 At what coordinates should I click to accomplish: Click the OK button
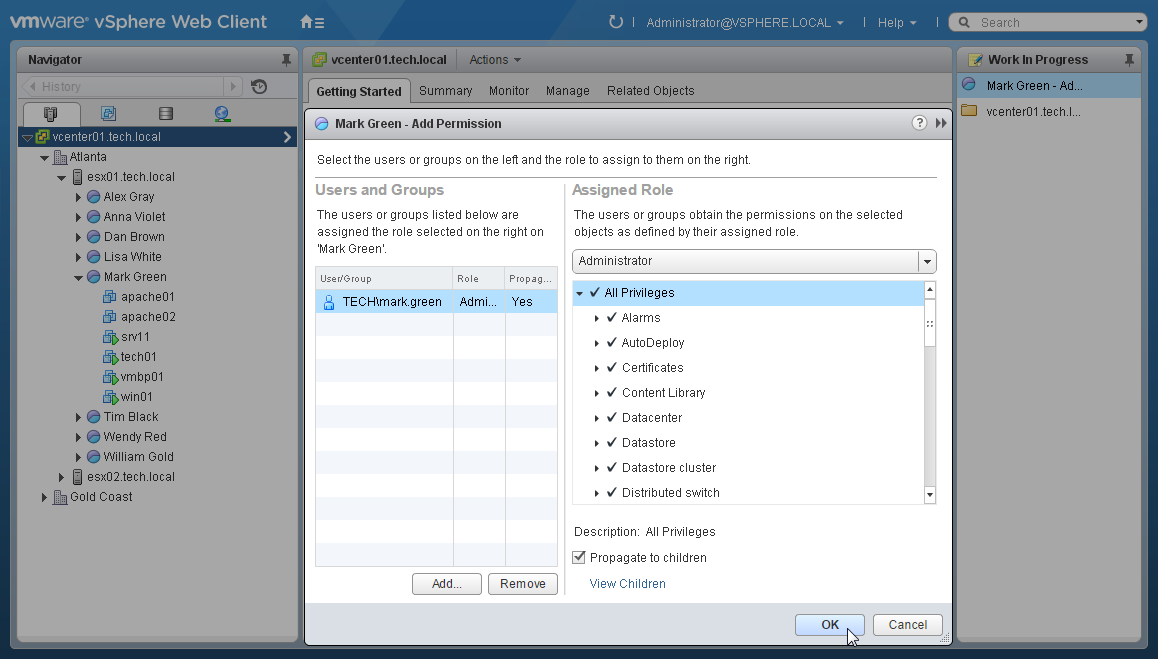coord(830,624)
